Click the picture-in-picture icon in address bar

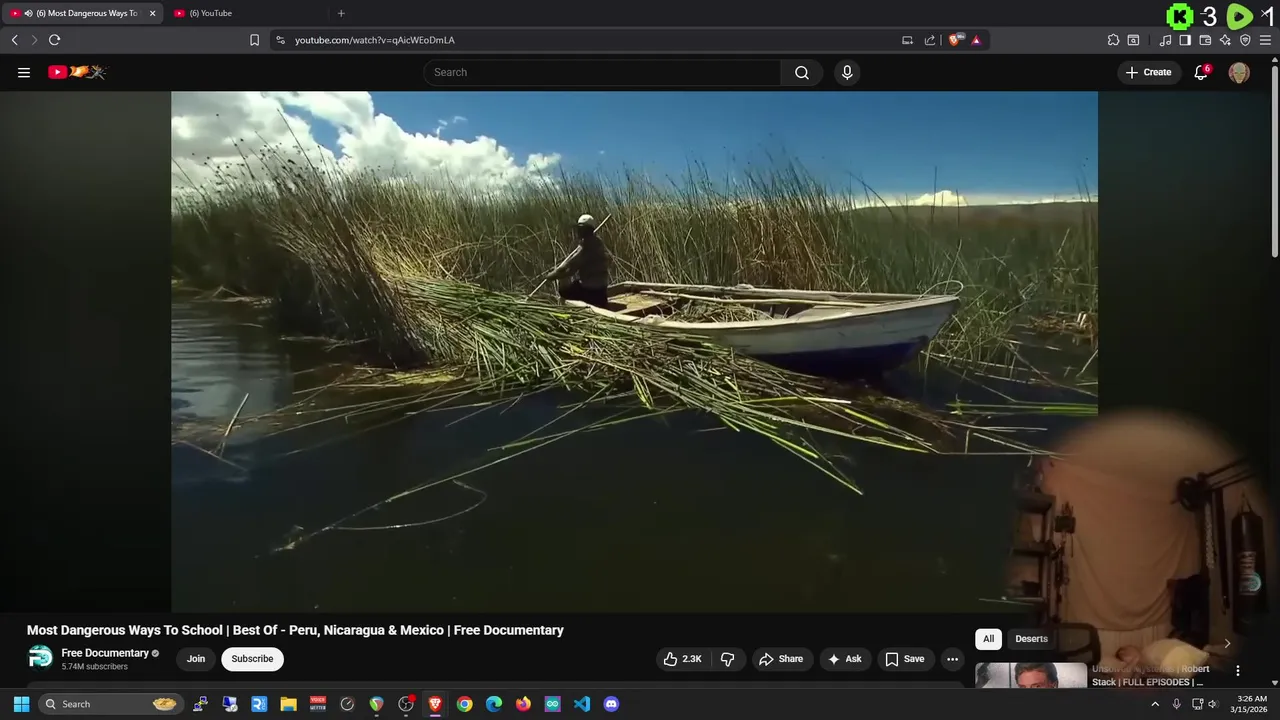pos(907,40)
